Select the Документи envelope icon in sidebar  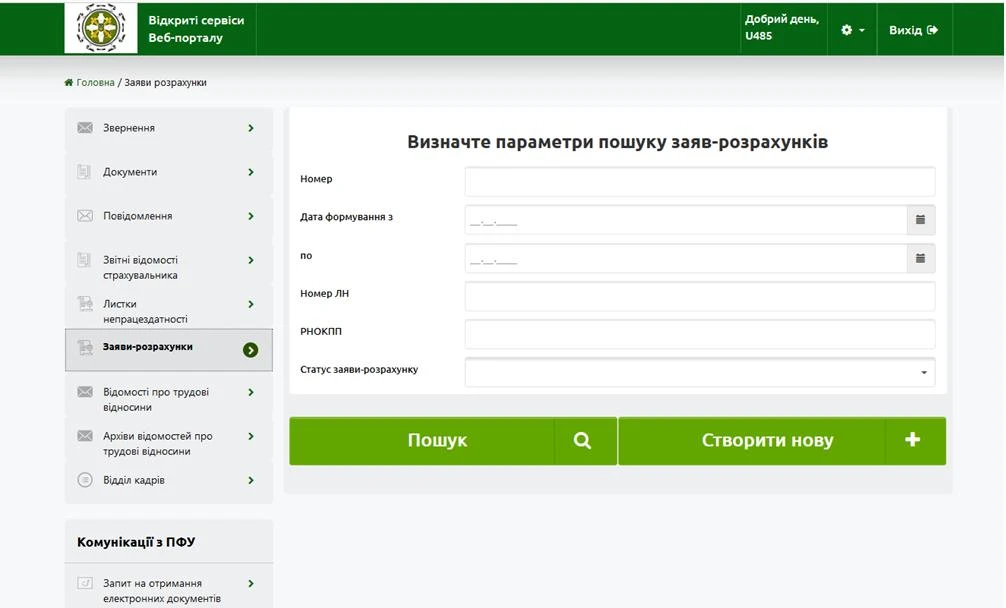(86, 172)
